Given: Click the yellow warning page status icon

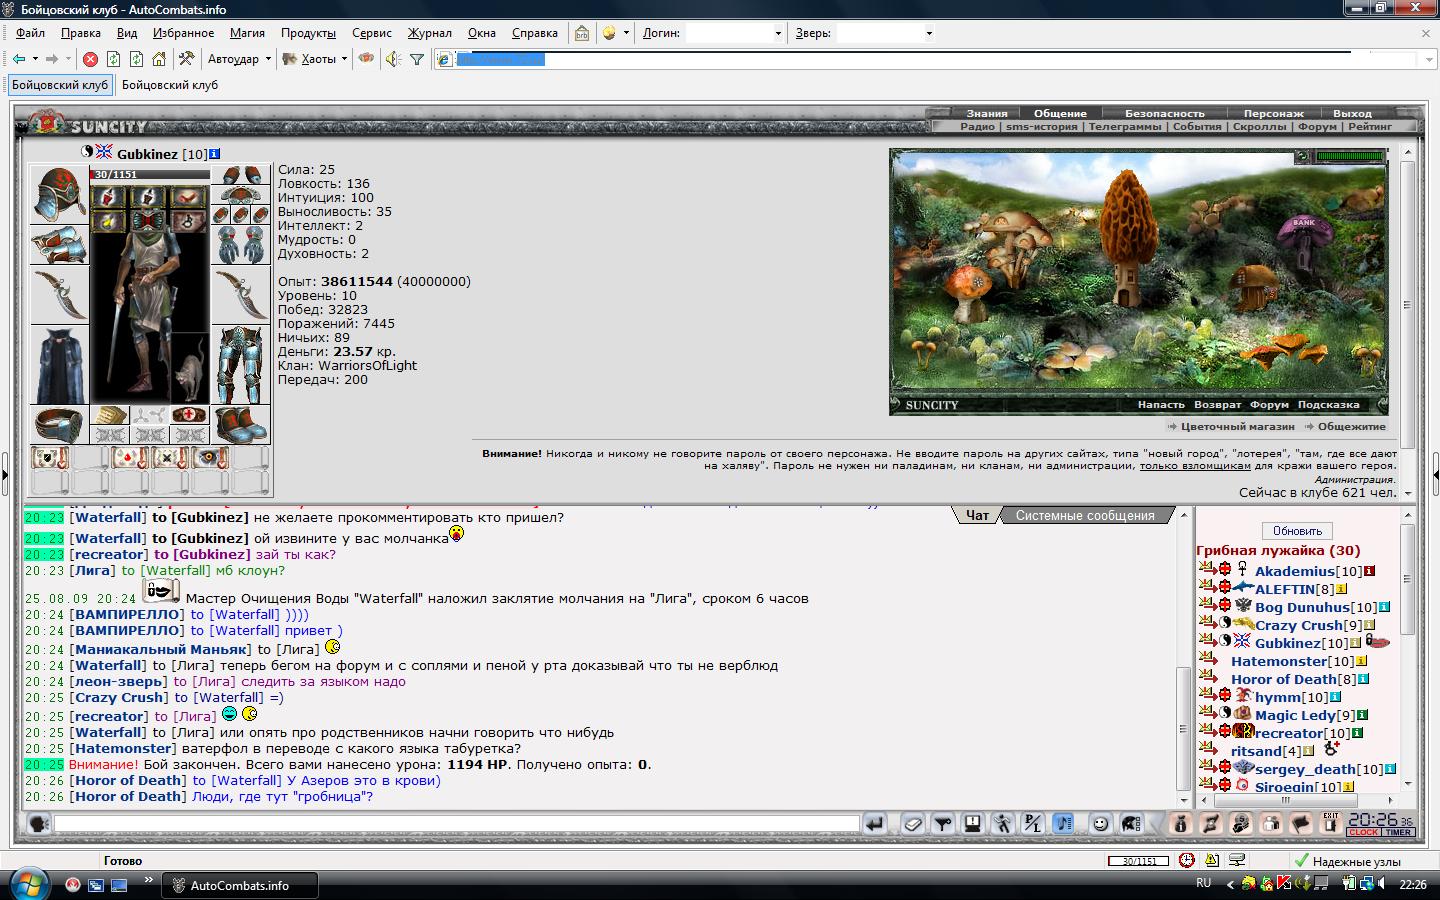Looking at the screenshot, I should [x=1212, y=860].
